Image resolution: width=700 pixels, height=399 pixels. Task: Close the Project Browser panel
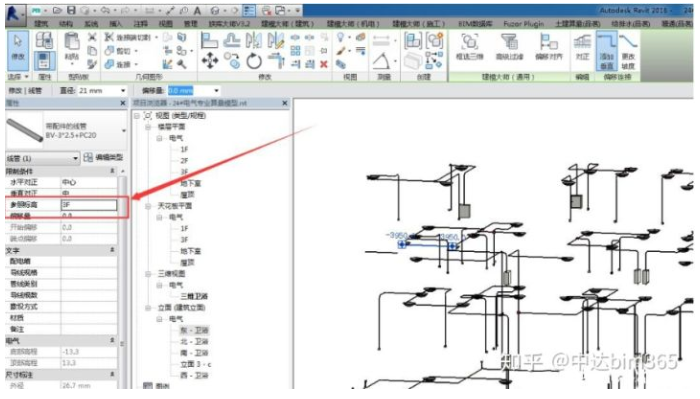(x=285, y=103)
